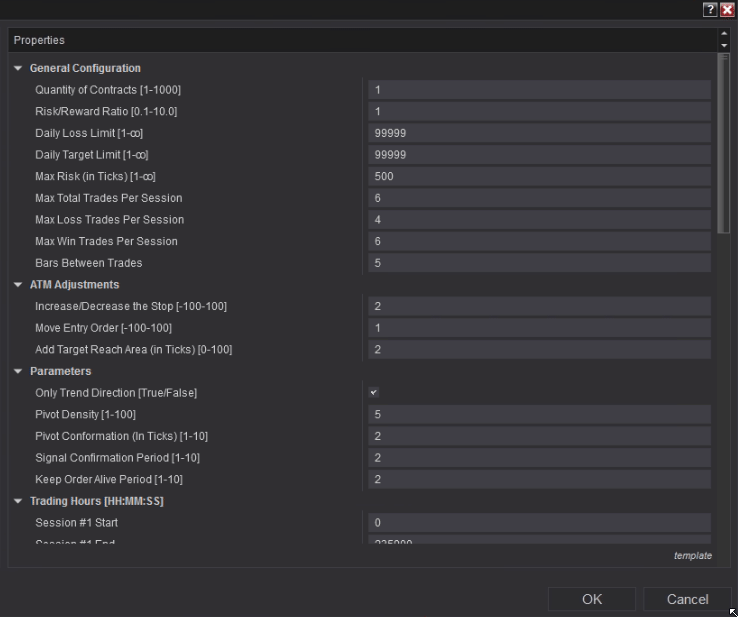Collapse the Trading Hours section

click(18, 501)
